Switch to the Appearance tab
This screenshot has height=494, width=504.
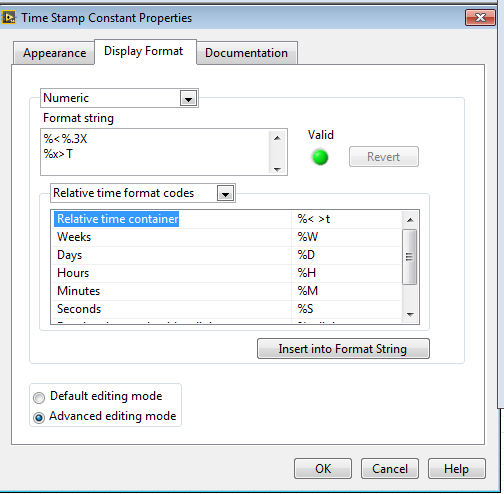coord(54,53)
